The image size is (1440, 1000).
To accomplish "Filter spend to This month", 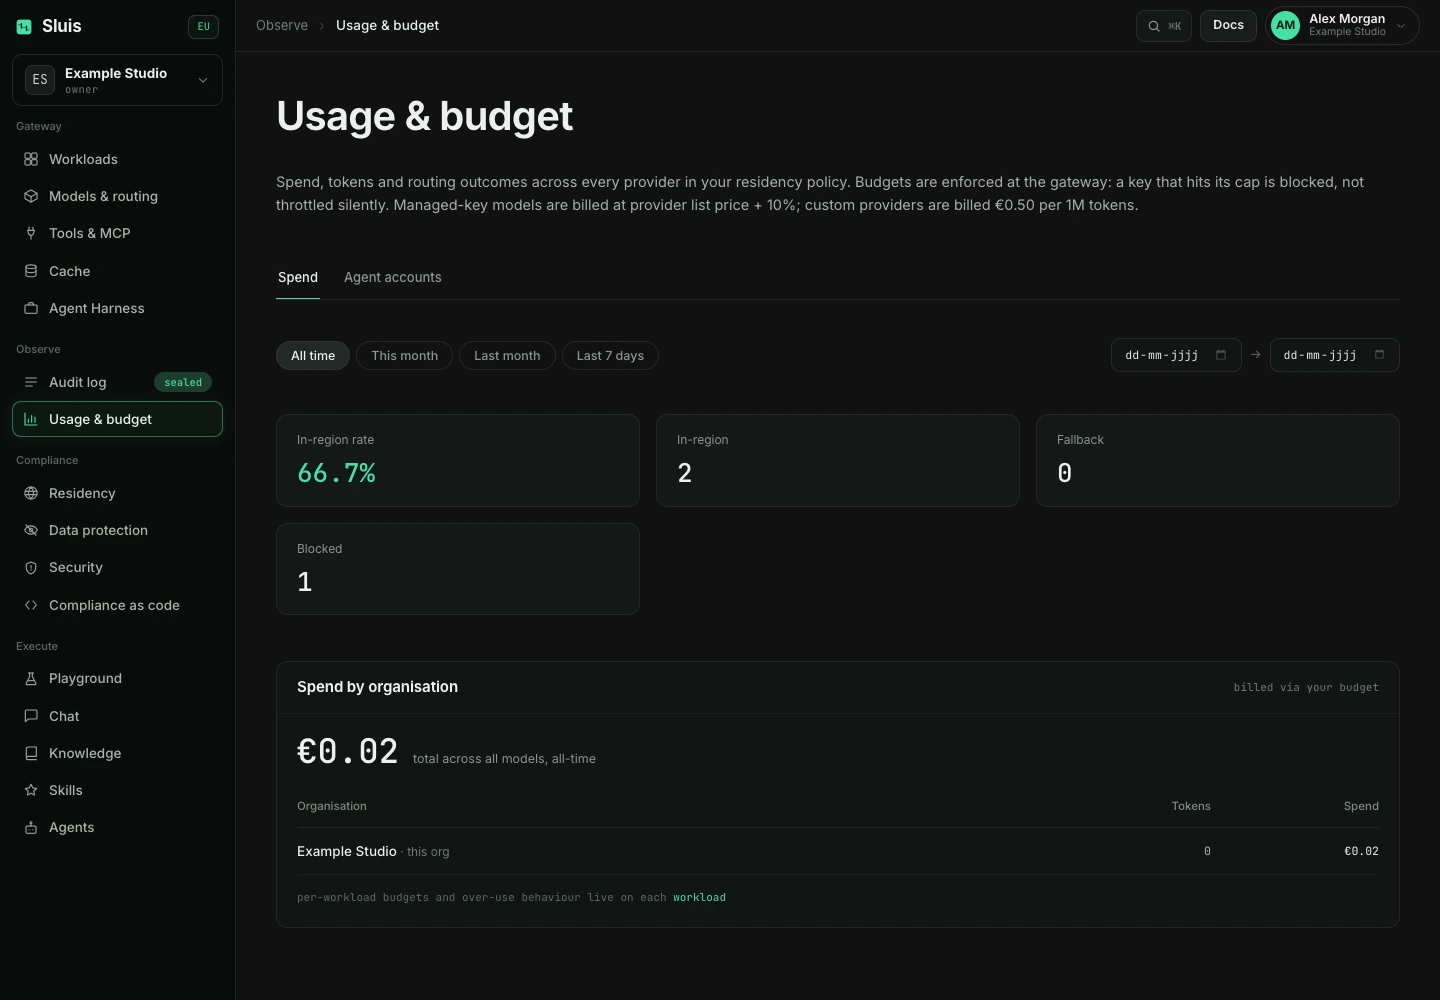I will 404,356.
